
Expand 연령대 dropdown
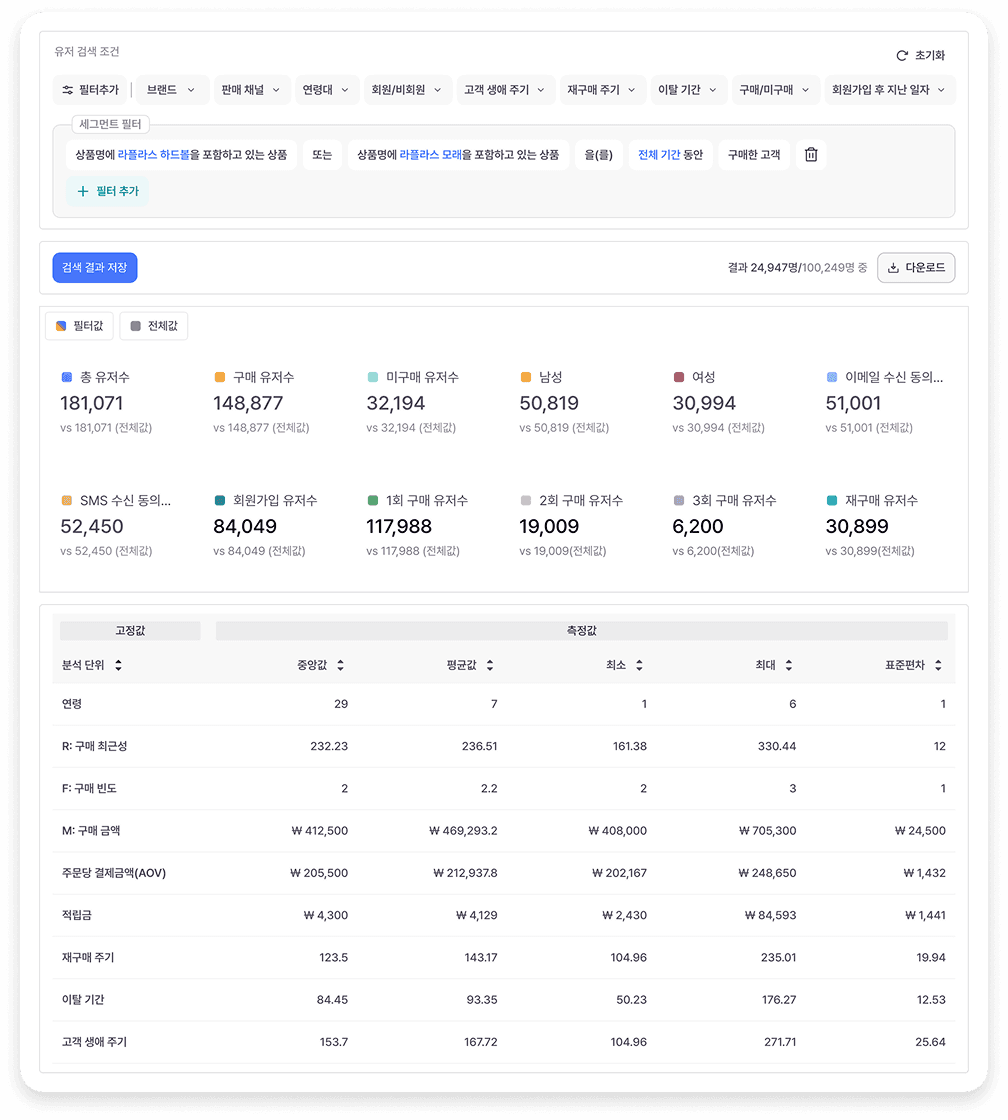[x=326, y=90]
